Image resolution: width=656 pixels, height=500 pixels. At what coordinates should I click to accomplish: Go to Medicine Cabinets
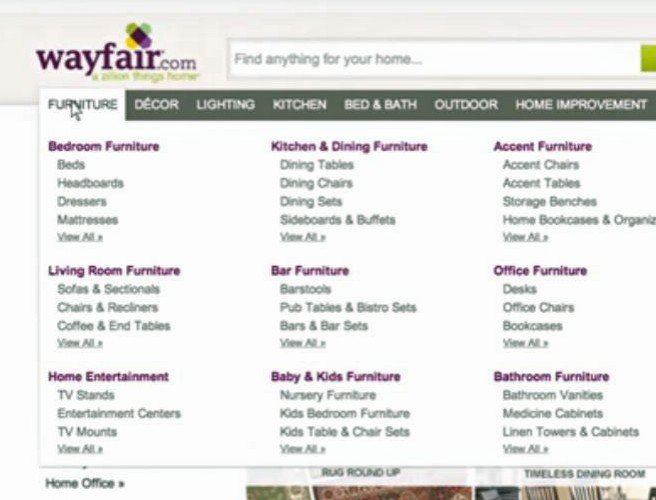coord(553,413)
